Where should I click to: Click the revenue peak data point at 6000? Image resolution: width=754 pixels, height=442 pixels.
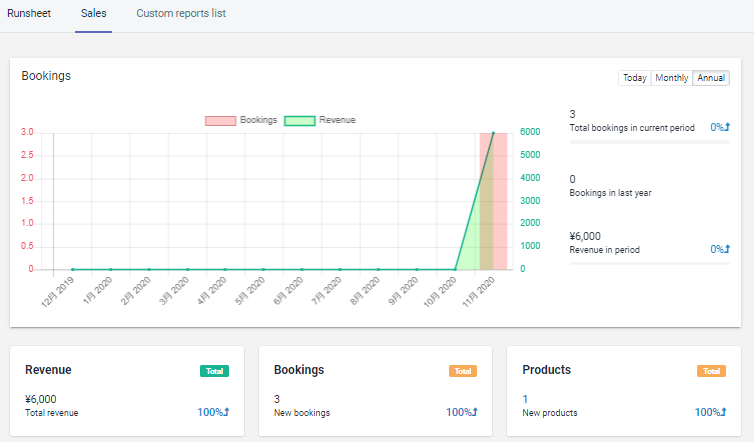tap(493, 133)
